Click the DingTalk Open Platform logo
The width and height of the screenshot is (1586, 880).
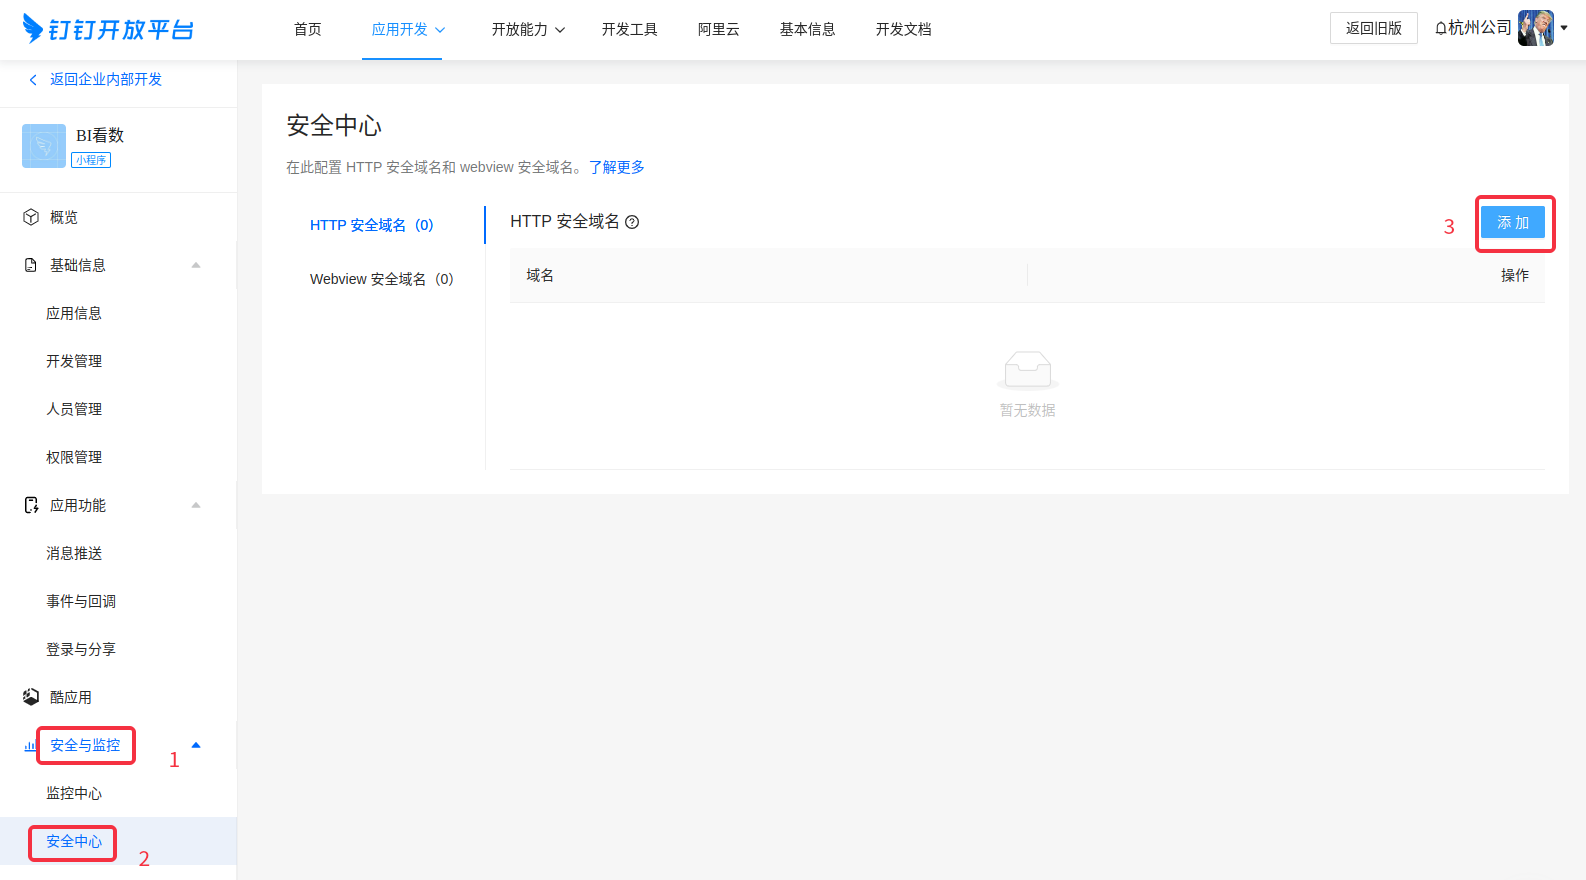click(x=108, y=29)
